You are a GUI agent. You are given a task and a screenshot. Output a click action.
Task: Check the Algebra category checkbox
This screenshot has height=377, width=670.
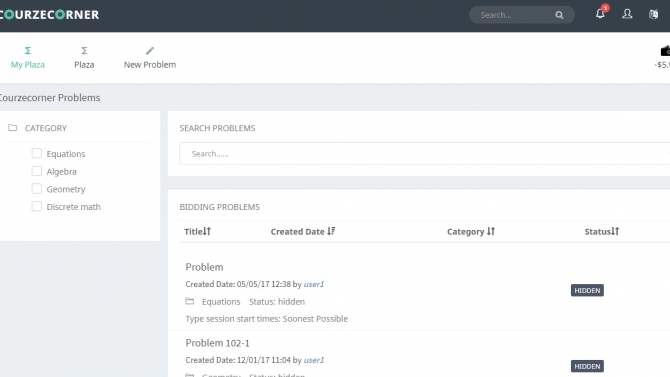coord(37,171)
